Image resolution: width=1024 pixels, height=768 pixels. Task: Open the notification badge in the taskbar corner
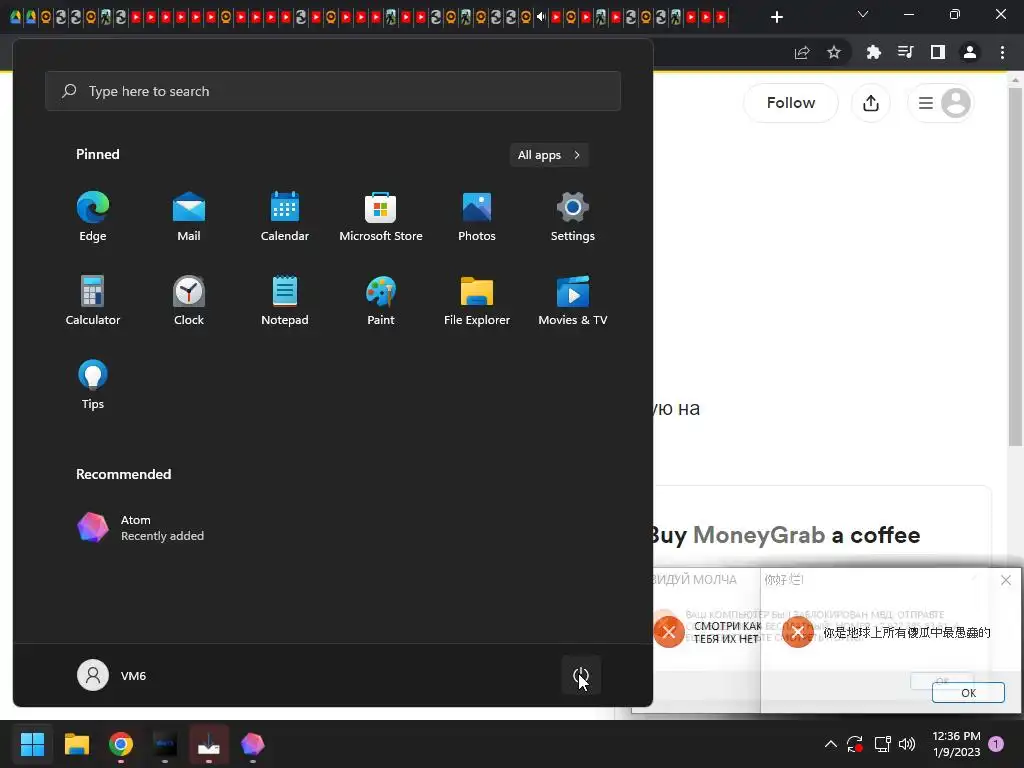click(x=996, y=744)
